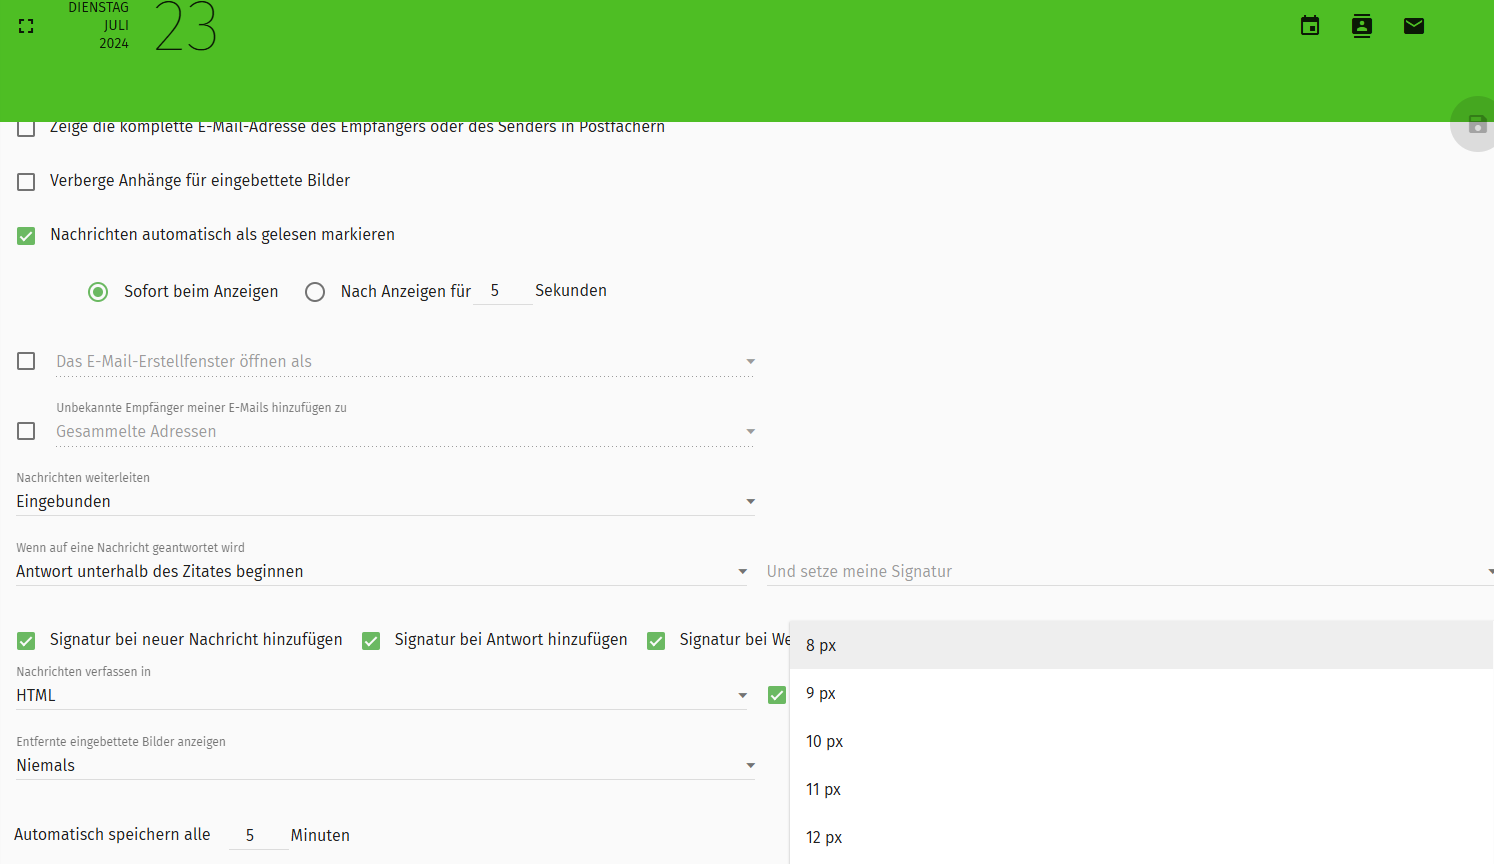
Task: Click the seconds field after 'Nach Anzeigen für'
Action: click(x=502, y=291)
